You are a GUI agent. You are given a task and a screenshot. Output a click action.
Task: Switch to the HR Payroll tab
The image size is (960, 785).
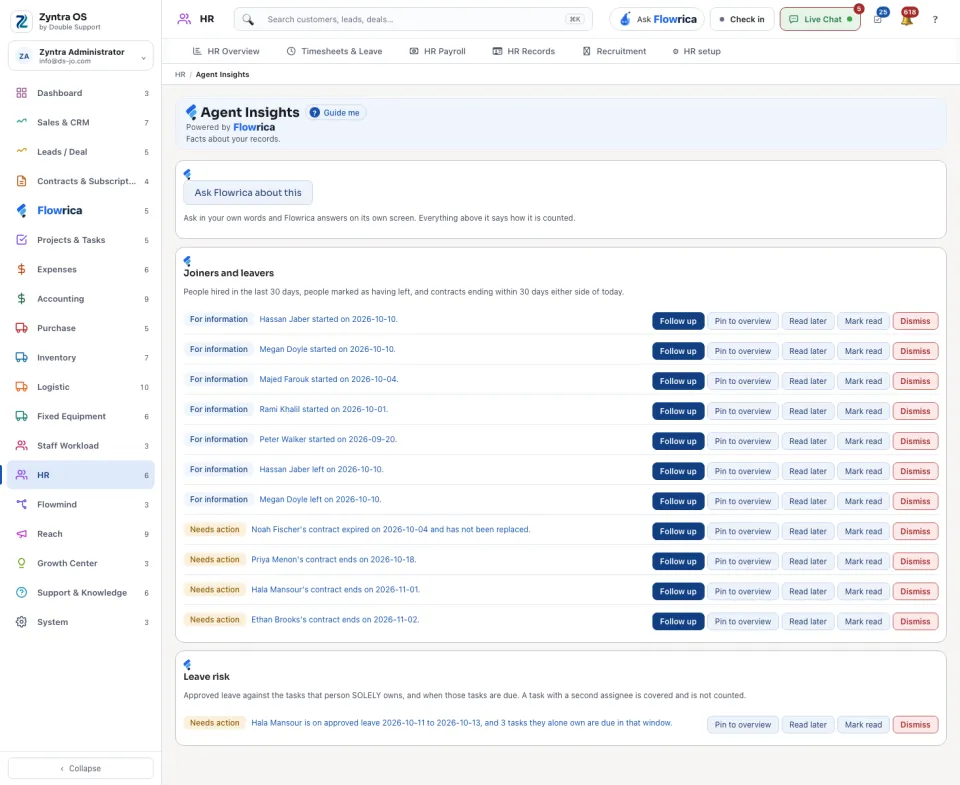tap(438, 51)
